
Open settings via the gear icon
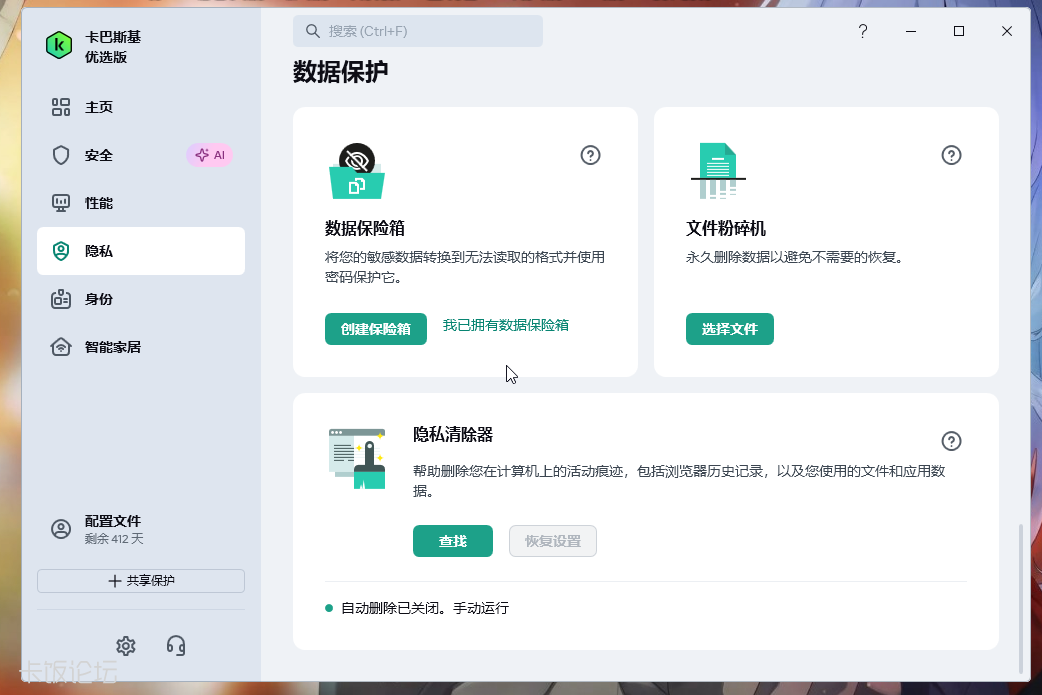[126, 646]
